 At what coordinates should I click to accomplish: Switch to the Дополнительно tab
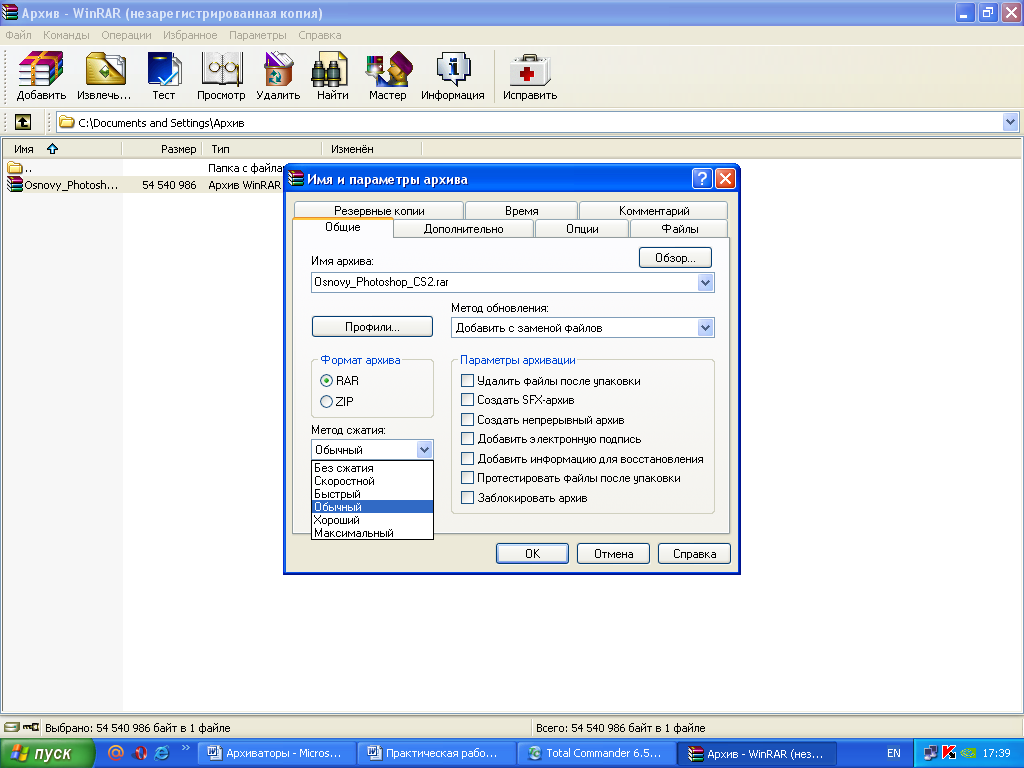tap(464, 229)
